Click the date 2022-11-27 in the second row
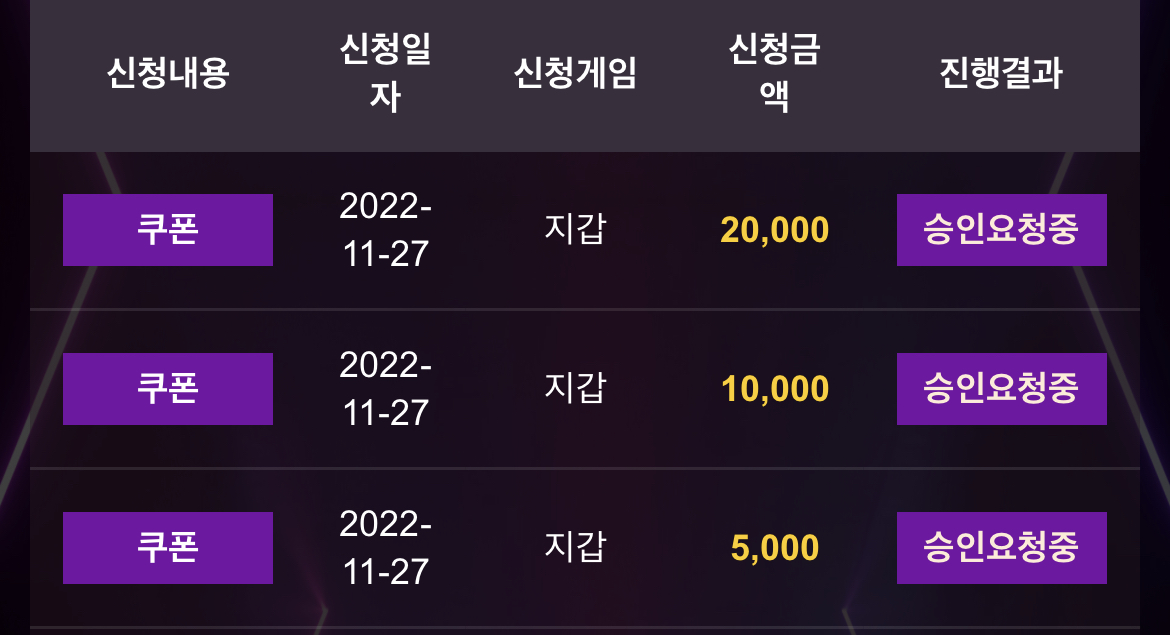The width and height of the screenshot is (1170, 635). click(386, 389)
